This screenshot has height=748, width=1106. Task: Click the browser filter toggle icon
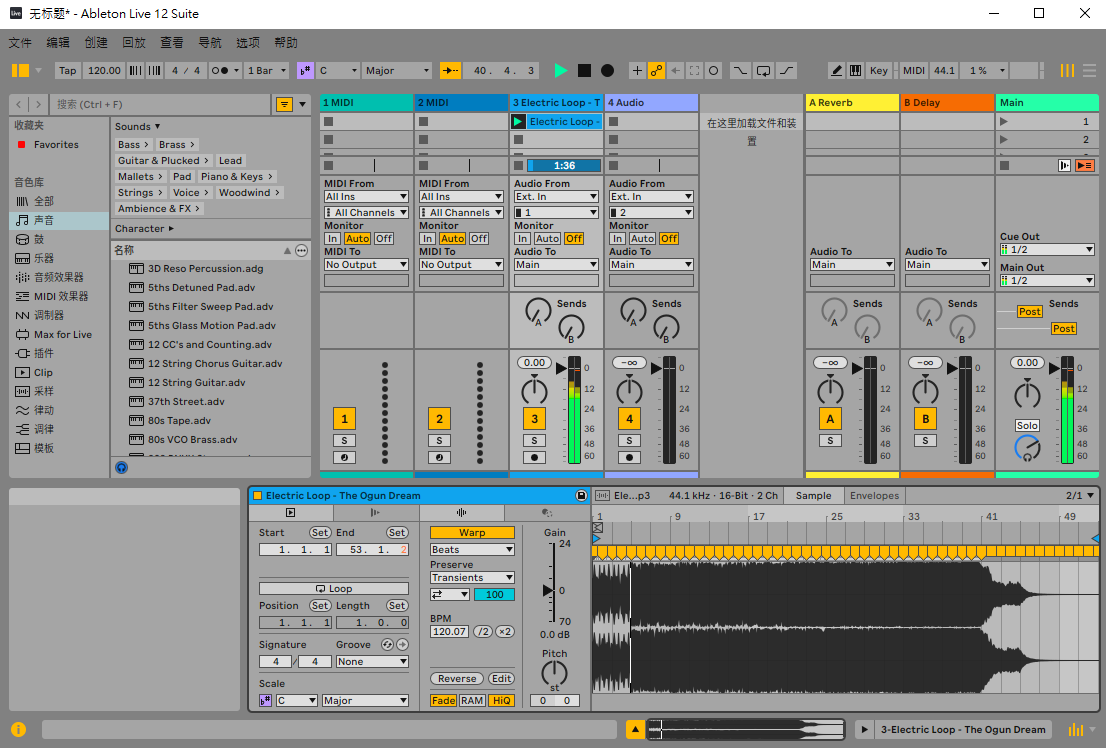284,104
